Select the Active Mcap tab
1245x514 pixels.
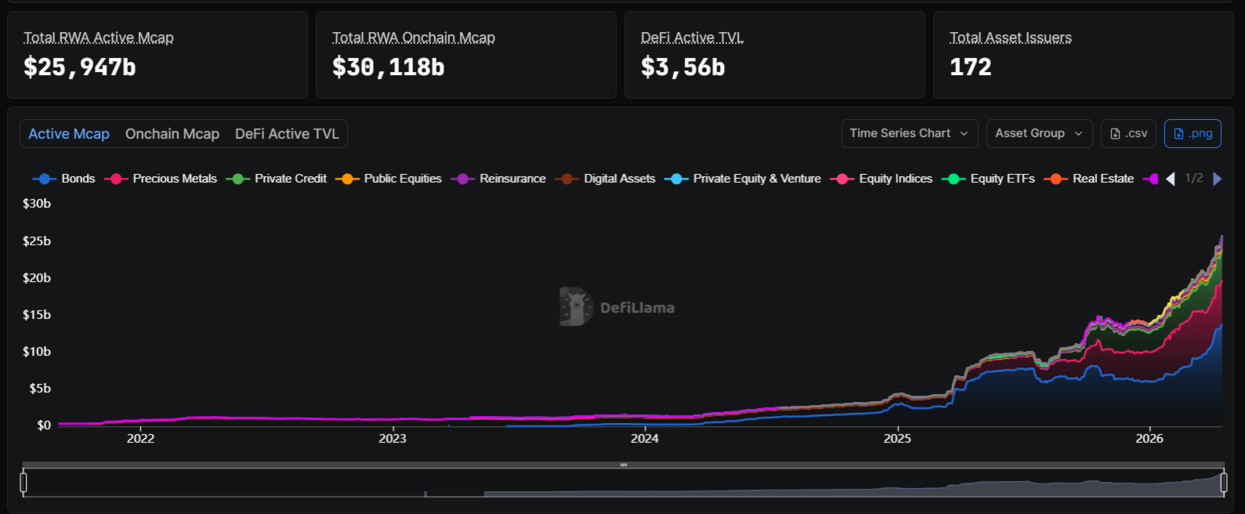69,134
